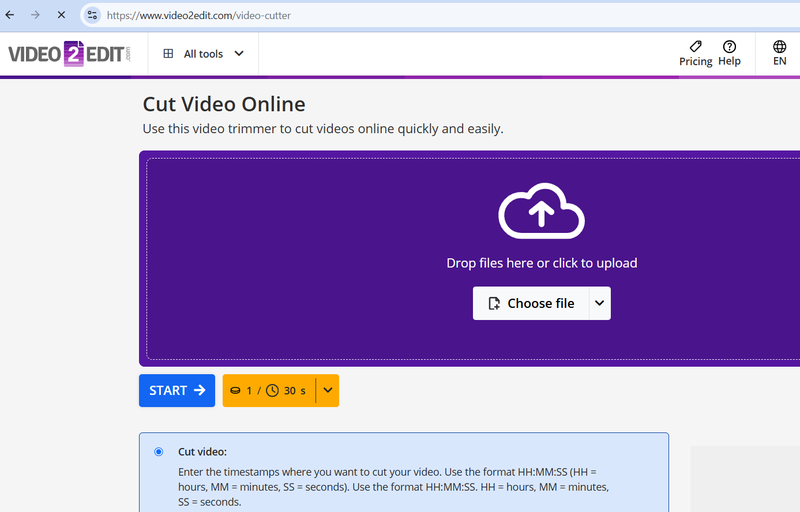
Task: Click the Cut video timestamp description text
Action: tap(393, 487)
